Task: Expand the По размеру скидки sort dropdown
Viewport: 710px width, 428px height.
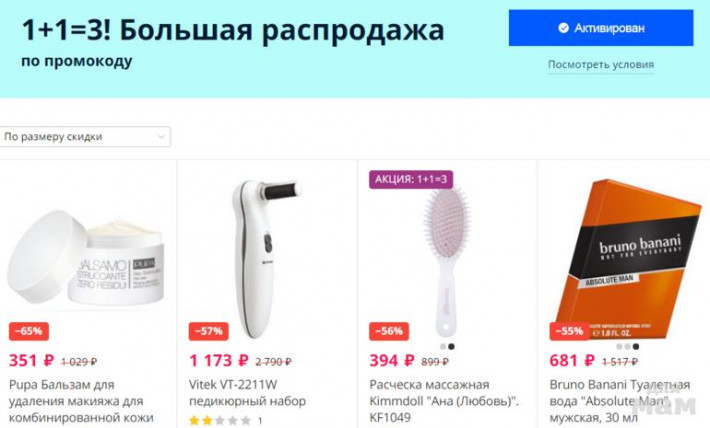Action: click(x=85, y=136)
